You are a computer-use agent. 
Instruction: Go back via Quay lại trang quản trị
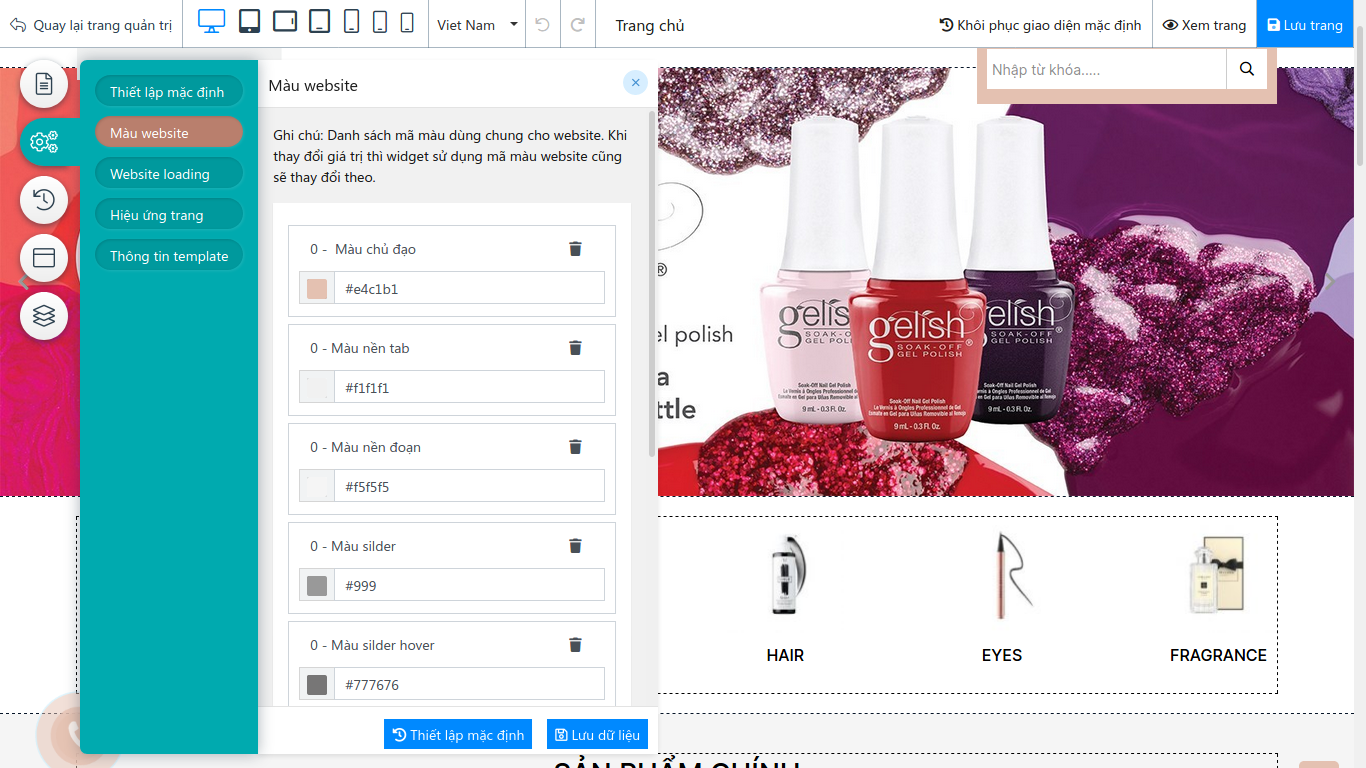(x=91, y=25)
